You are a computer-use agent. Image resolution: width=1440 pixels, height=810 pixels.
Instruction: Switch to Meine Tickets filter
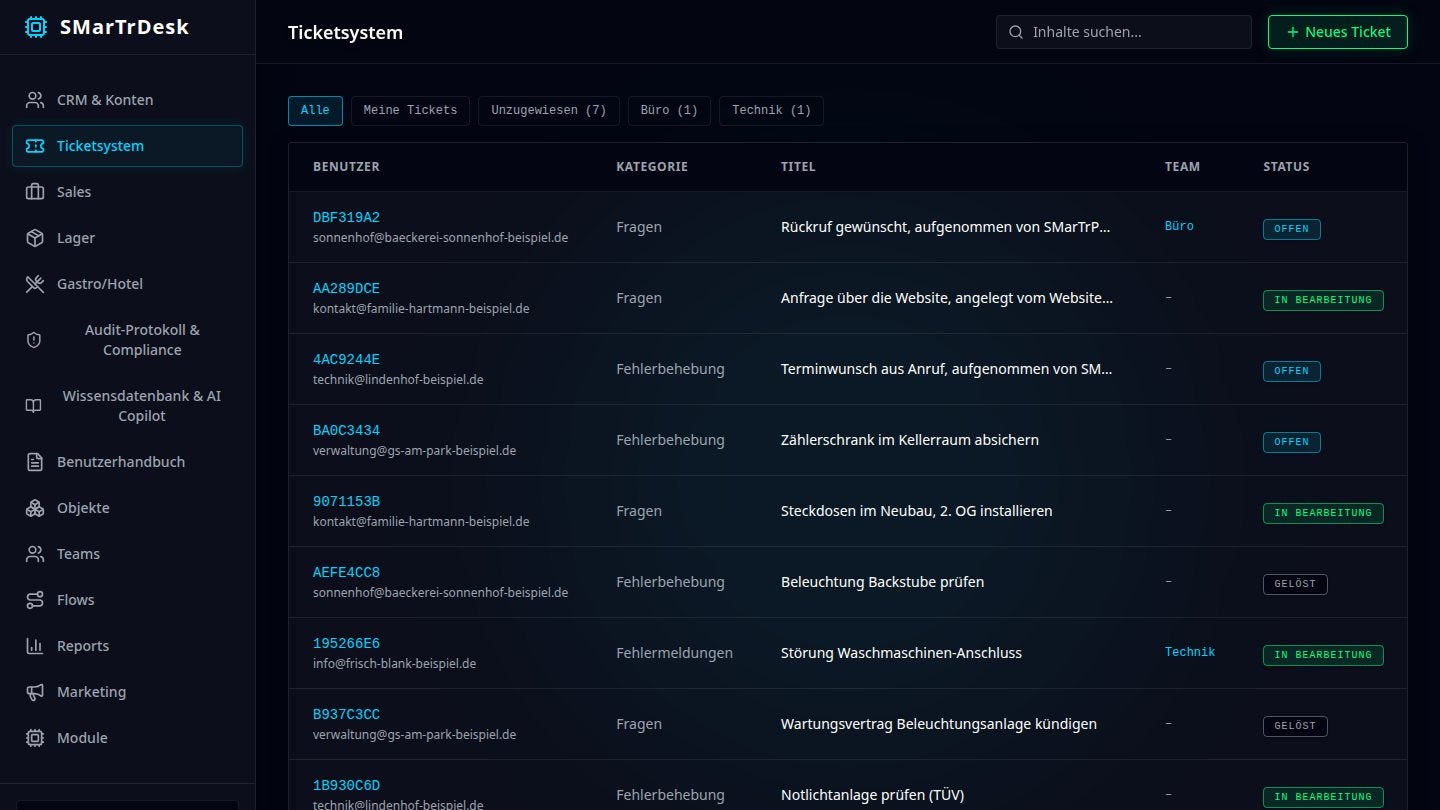coord(410,110)
